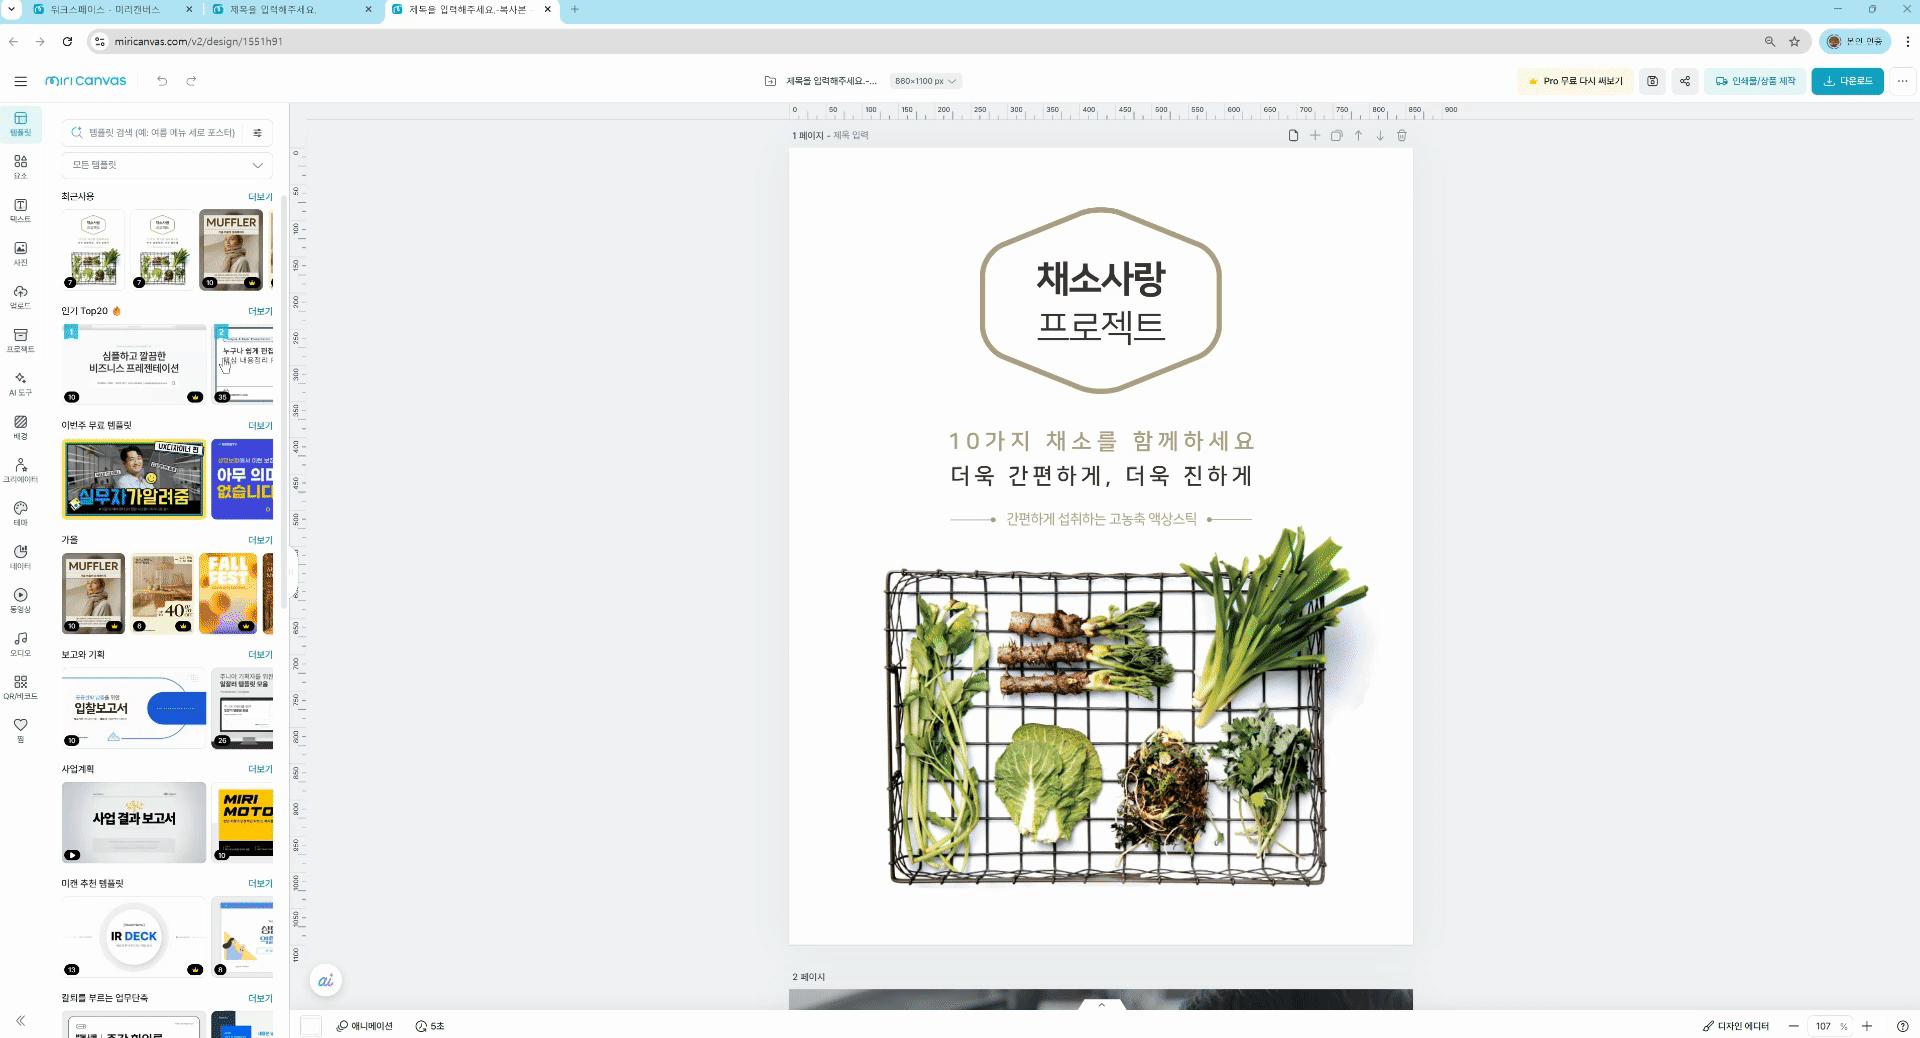Delete page 1 with the trash icon
This screenshot has width=1920, height=1038.
tap(1402, 135)
